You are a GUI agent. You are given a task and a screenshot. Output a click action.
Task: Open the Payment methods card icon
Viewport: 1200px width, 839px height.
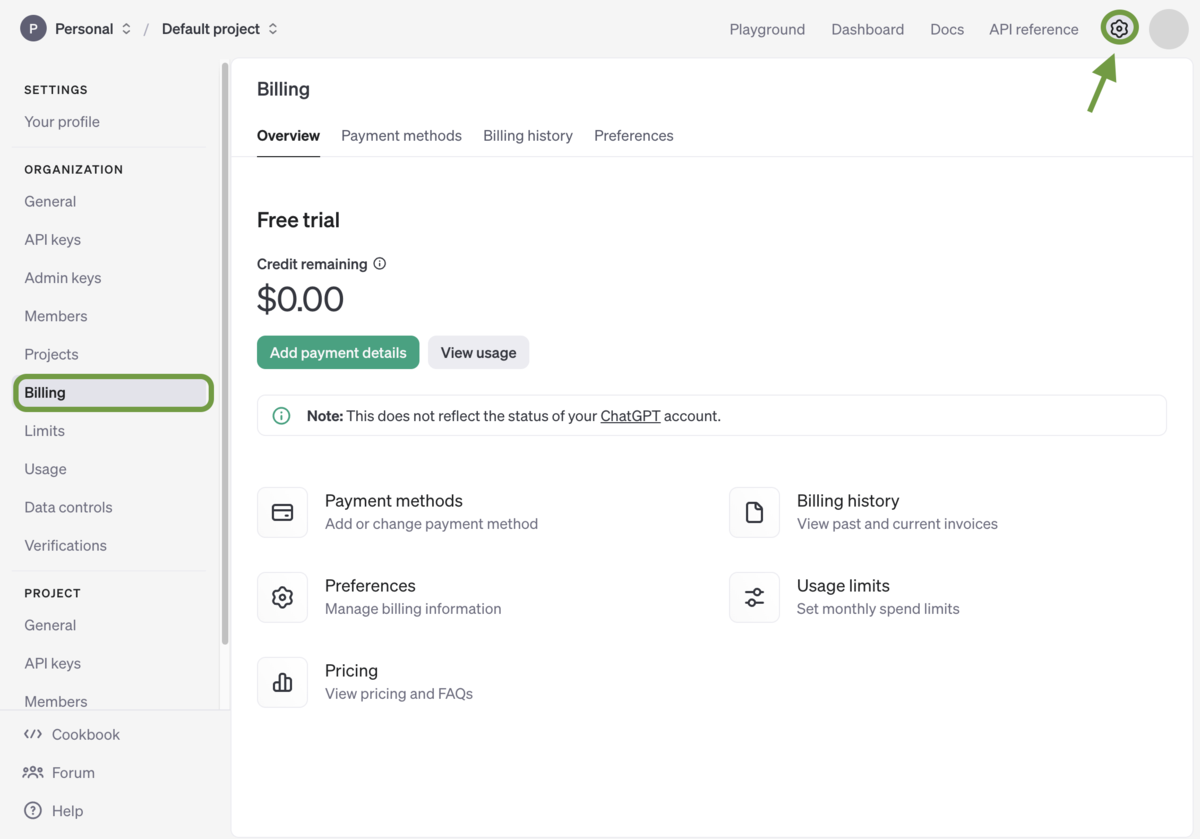tap(282, 511)
